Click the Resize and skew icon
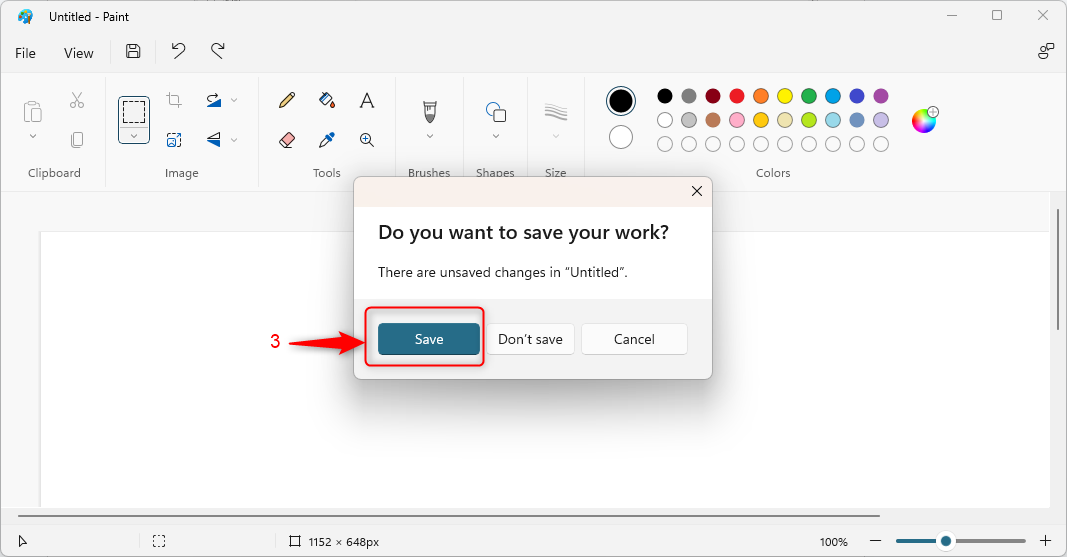Screen dimensions: 1067x557 [174, 139]
